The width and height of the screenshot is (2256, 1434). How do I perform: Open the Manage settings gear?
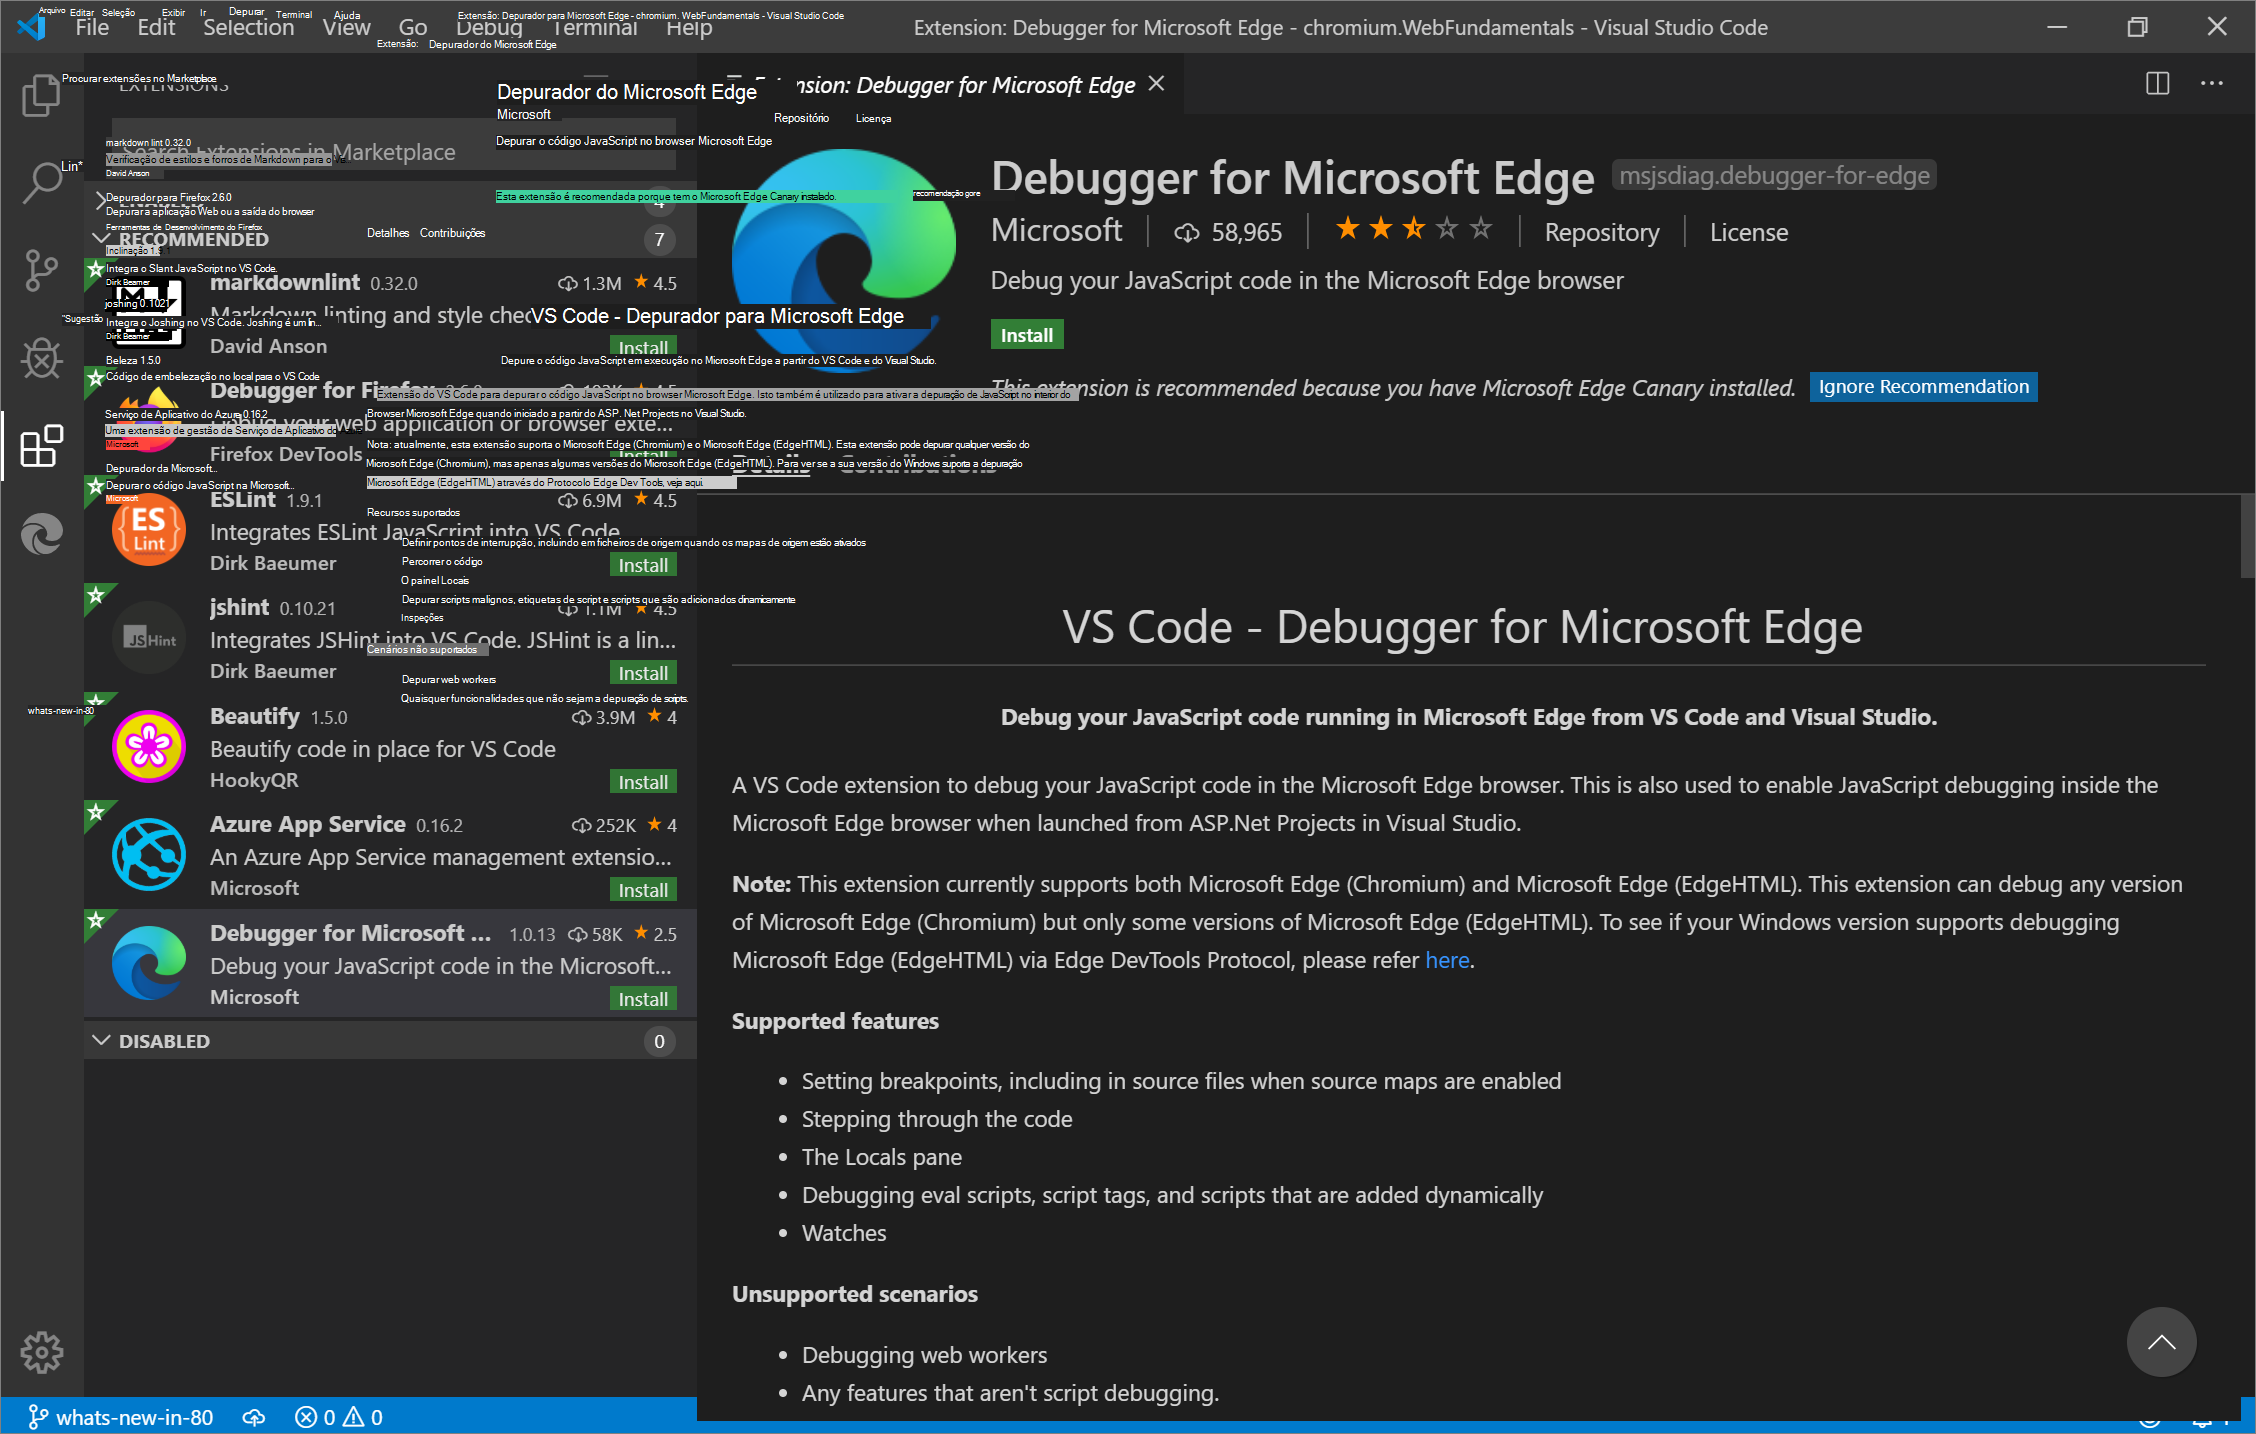pyautogui.click(x=41, y=1352)
